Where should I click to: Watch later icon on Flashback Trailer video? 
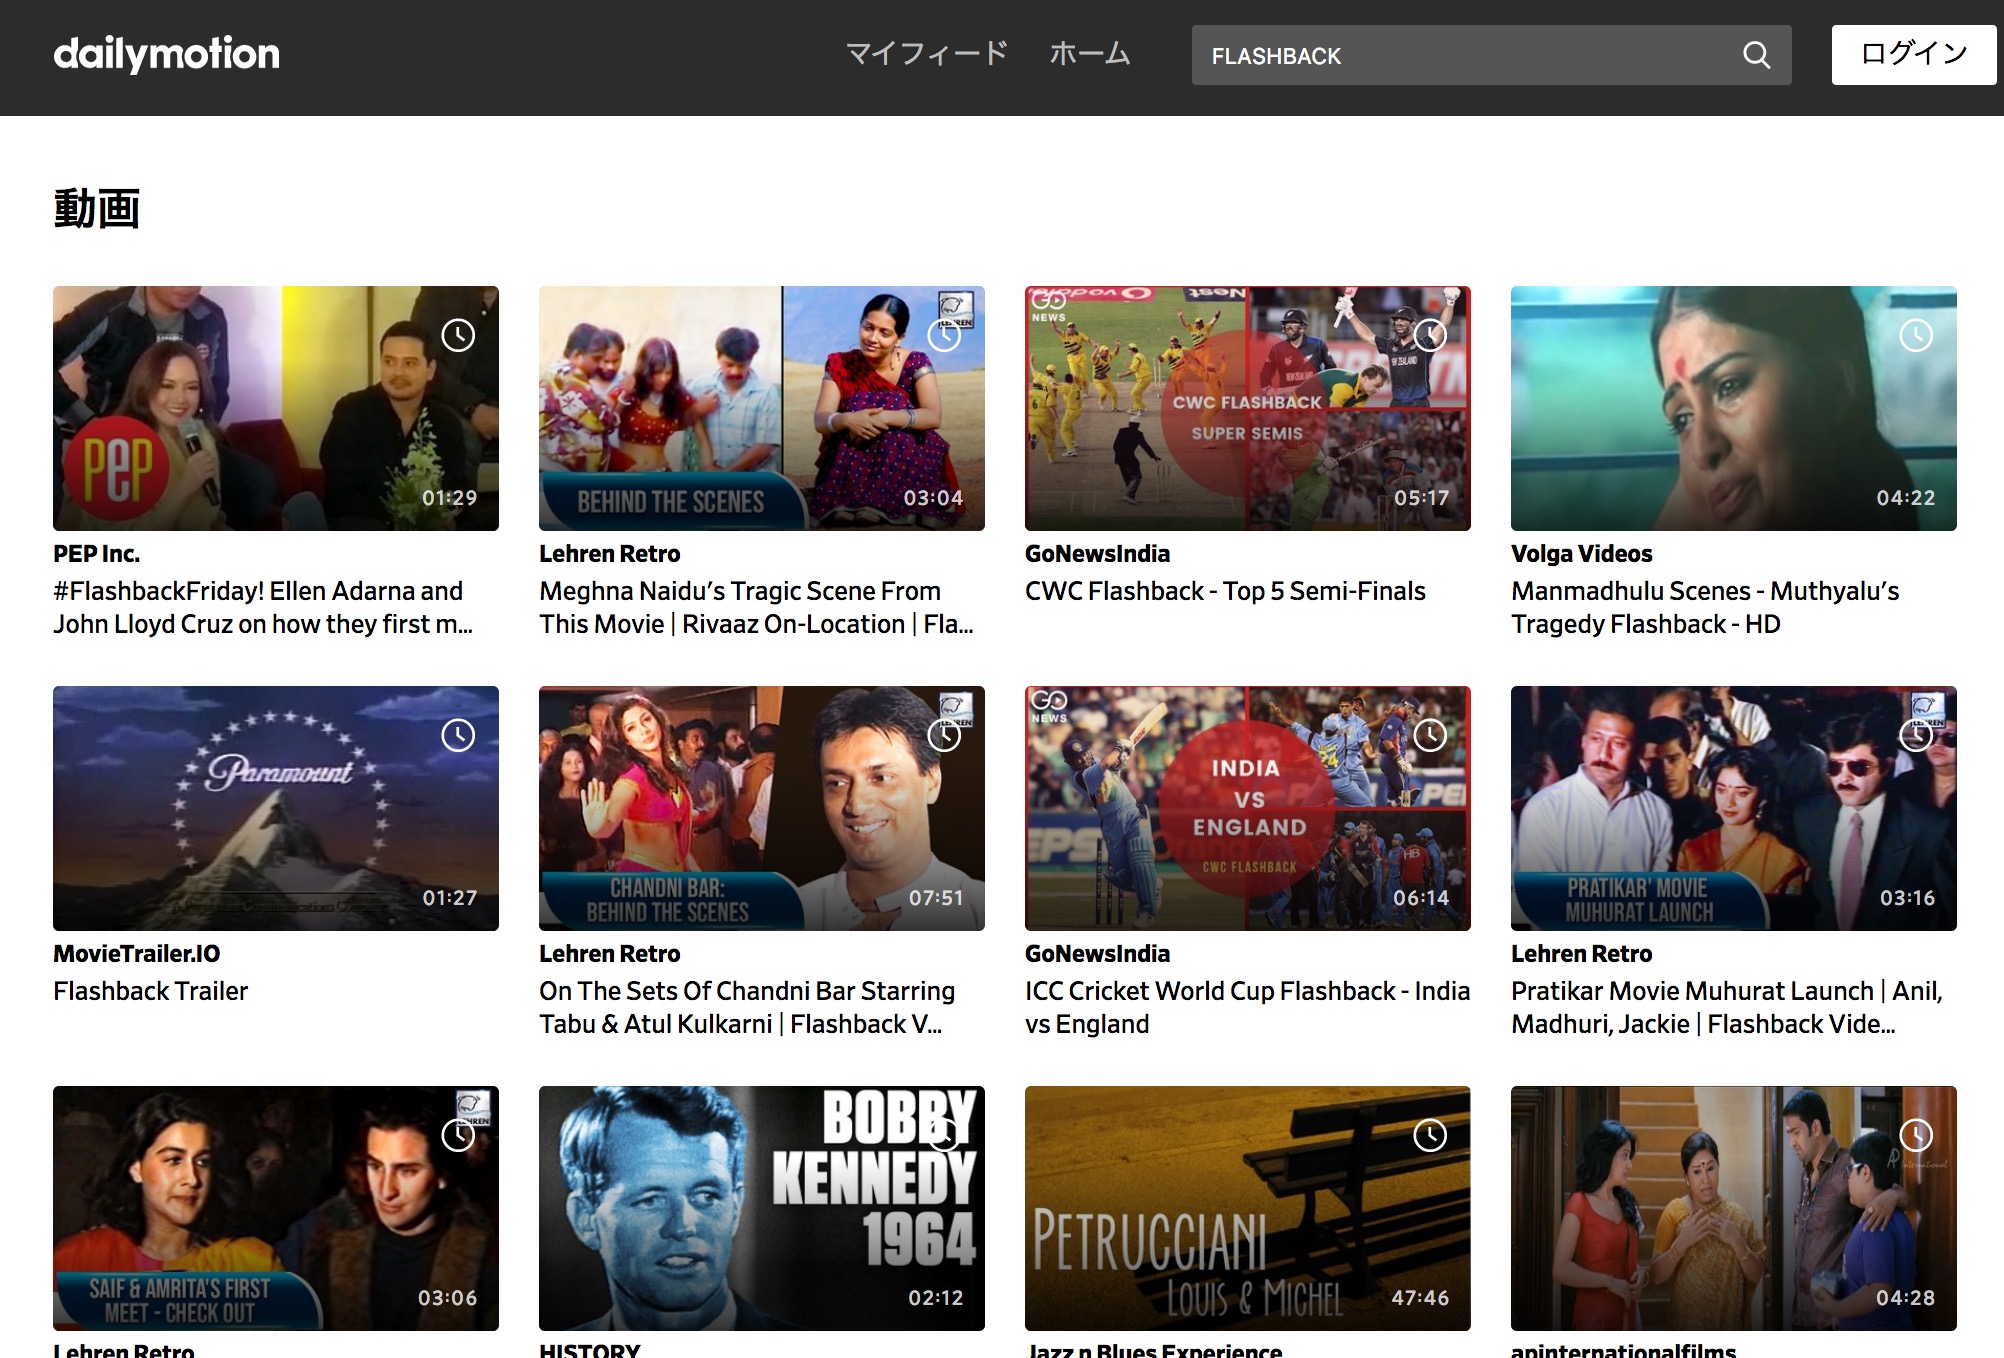pyautogui.click(x=458, y=735)
